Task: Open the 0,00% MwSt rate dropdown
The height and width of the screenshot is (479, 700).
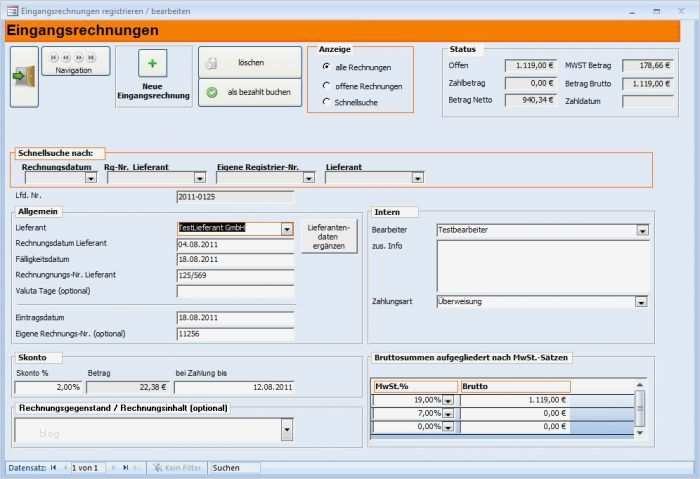Action: (x=448, y=427)
